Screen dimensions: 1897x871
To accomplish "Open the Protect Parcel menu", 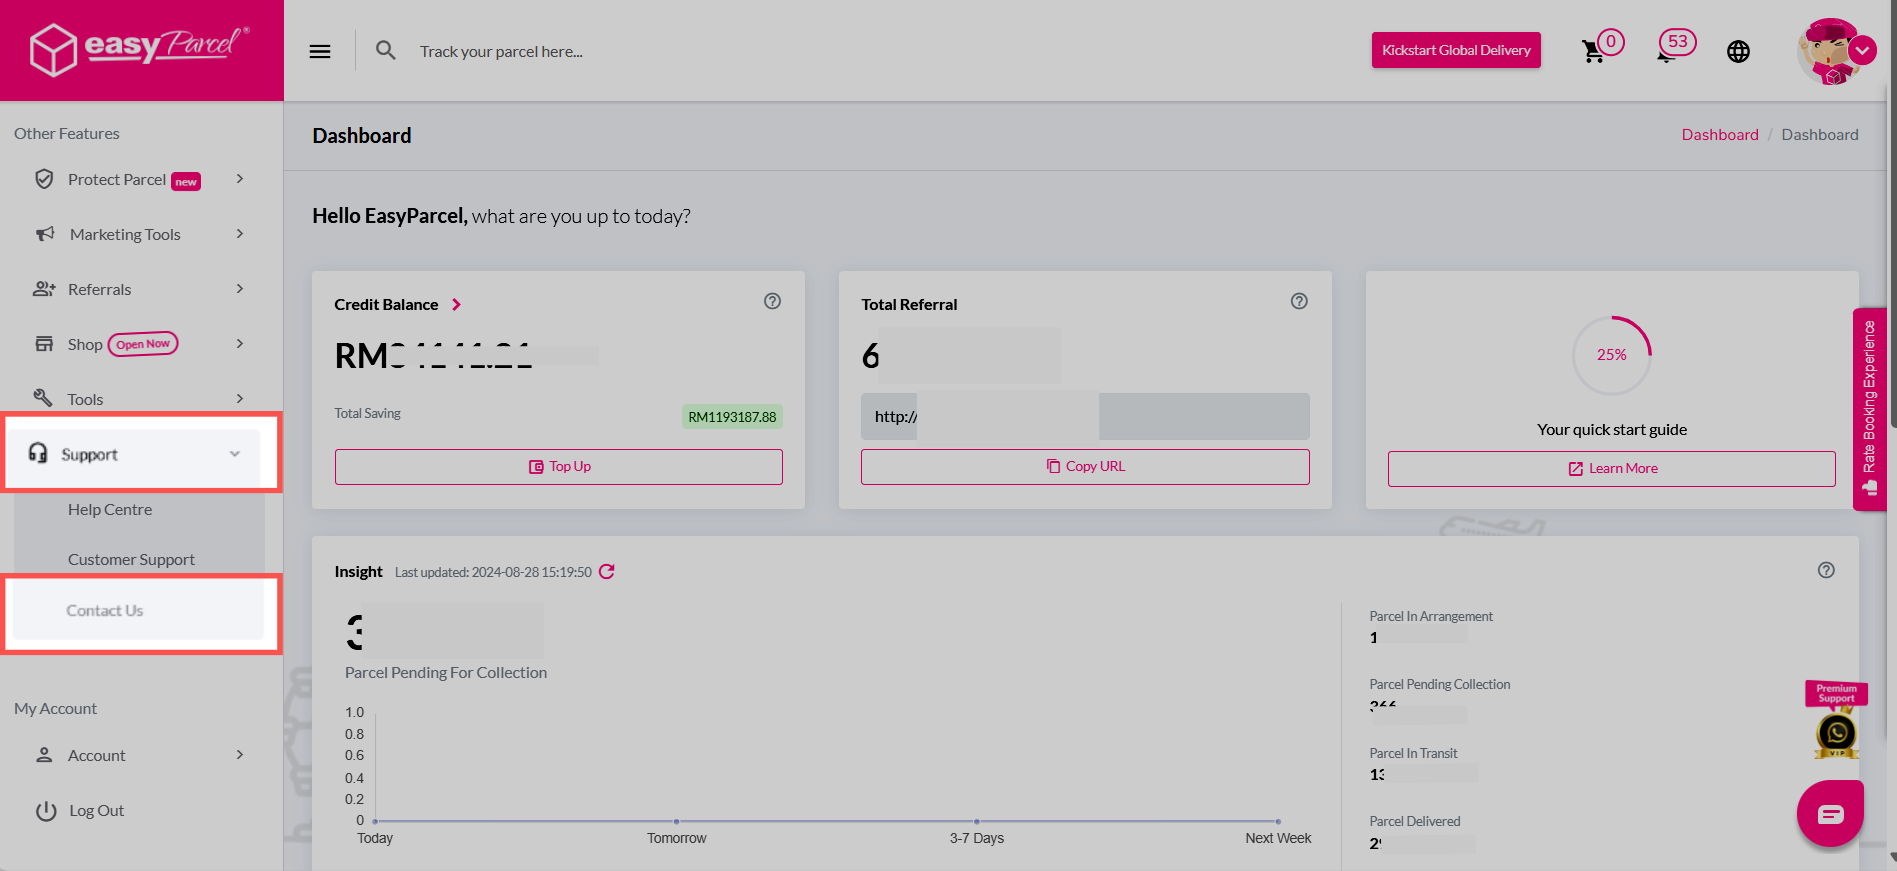I will tap(140, 179).
